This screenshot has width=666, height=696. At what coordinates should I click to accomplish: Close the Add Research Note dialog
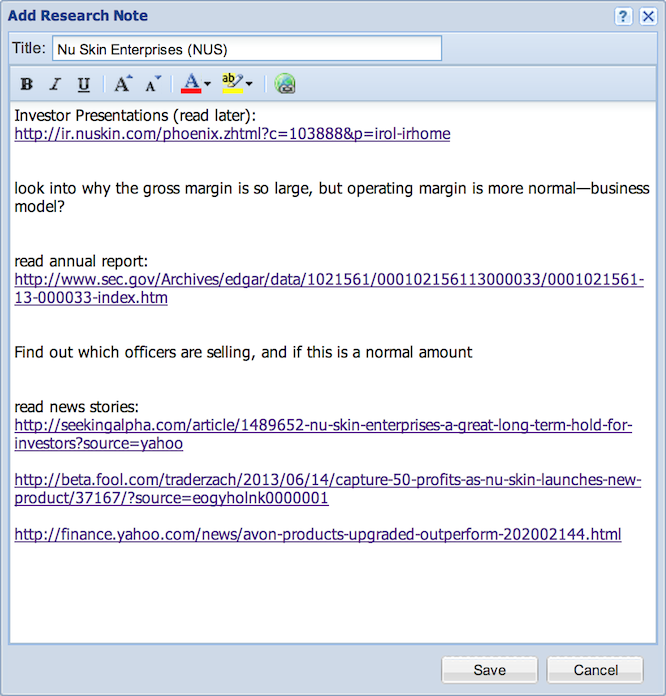(x=648, y=17)
